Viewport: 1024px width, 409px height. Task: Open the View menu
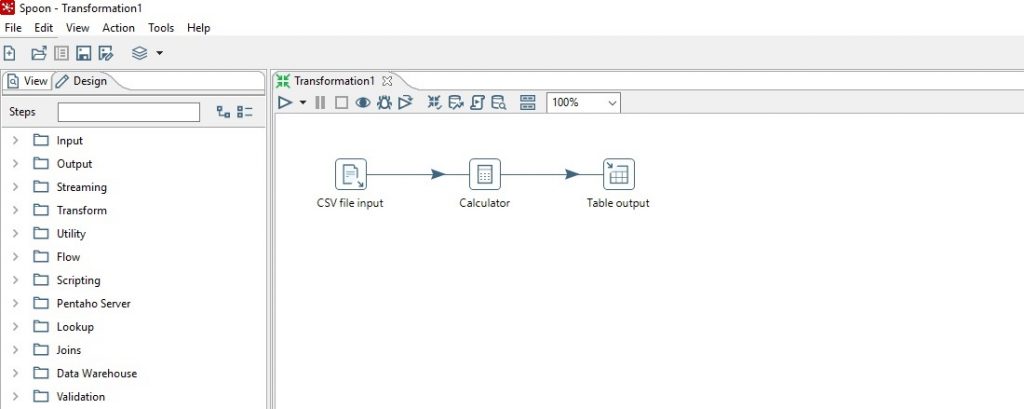point(77,27)
